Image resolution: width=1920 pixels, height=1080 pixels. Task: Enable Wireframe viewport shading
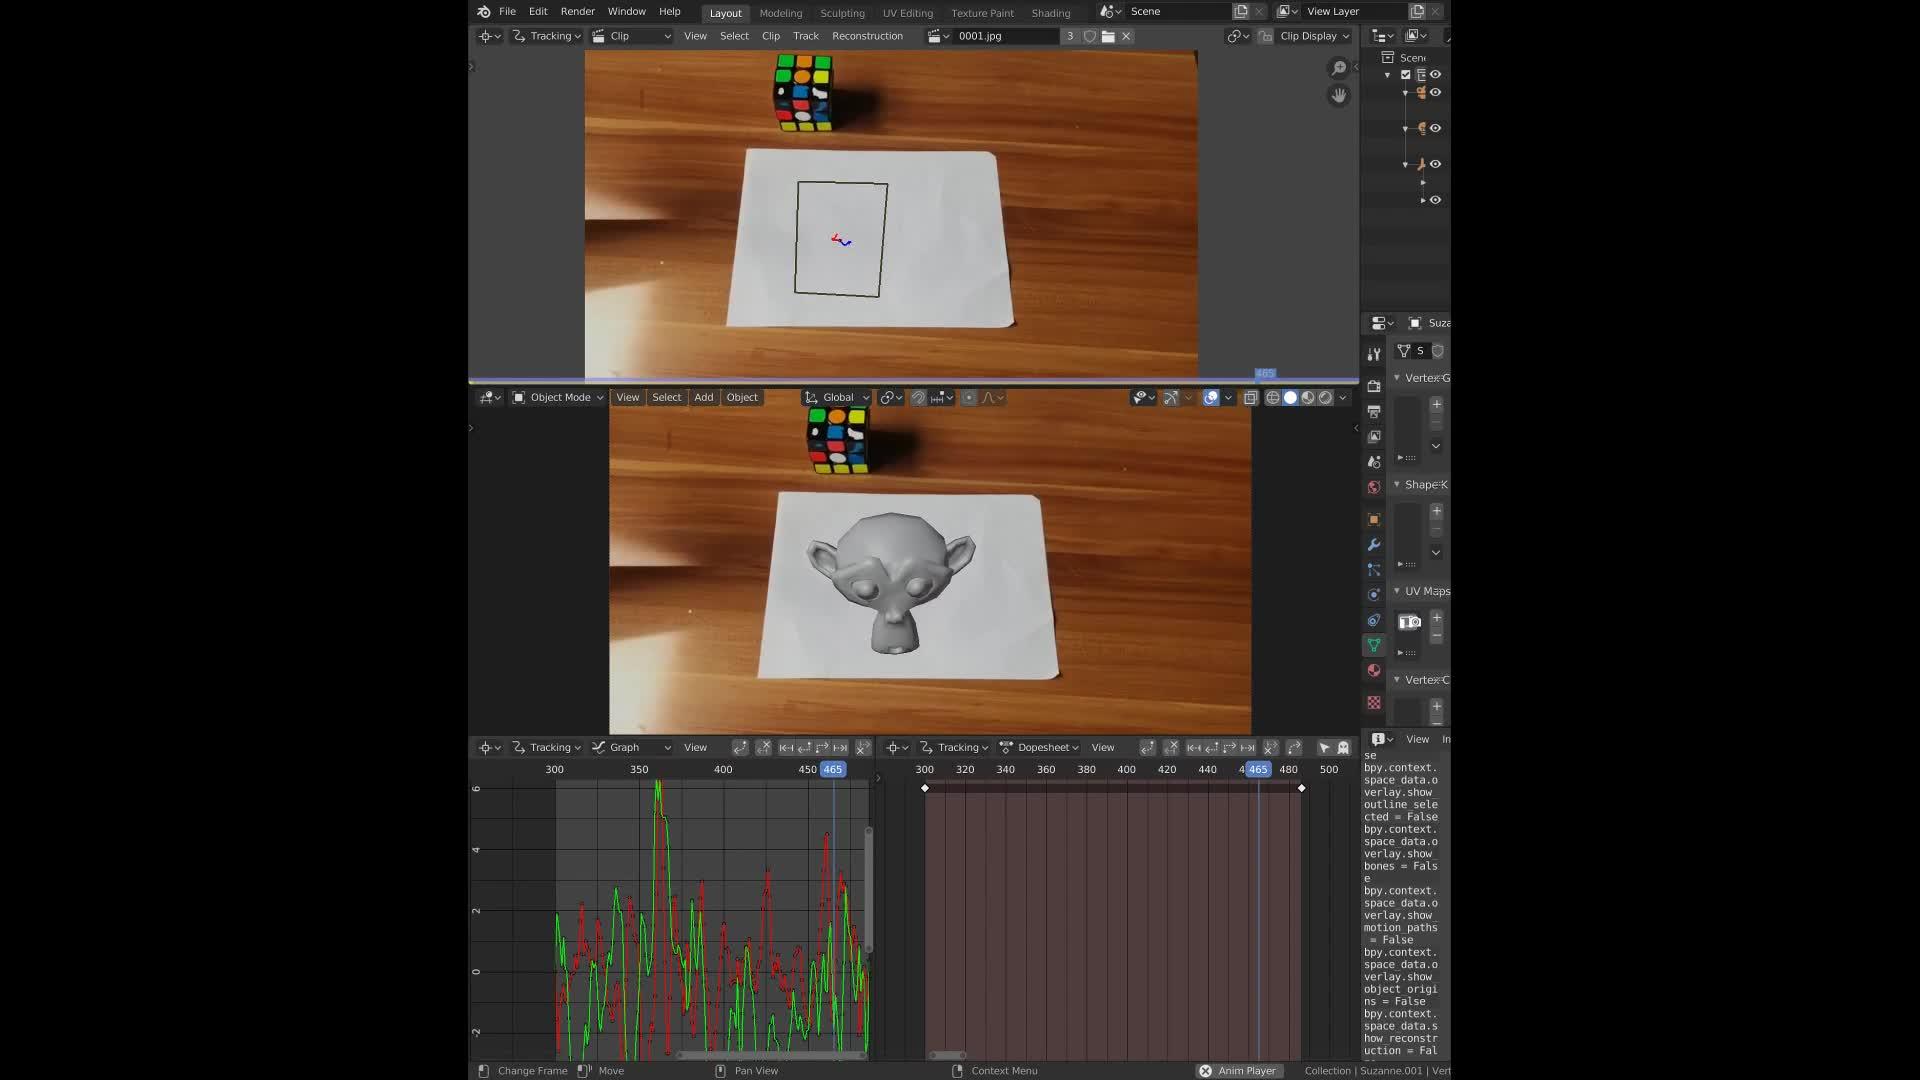[1272, 397]
